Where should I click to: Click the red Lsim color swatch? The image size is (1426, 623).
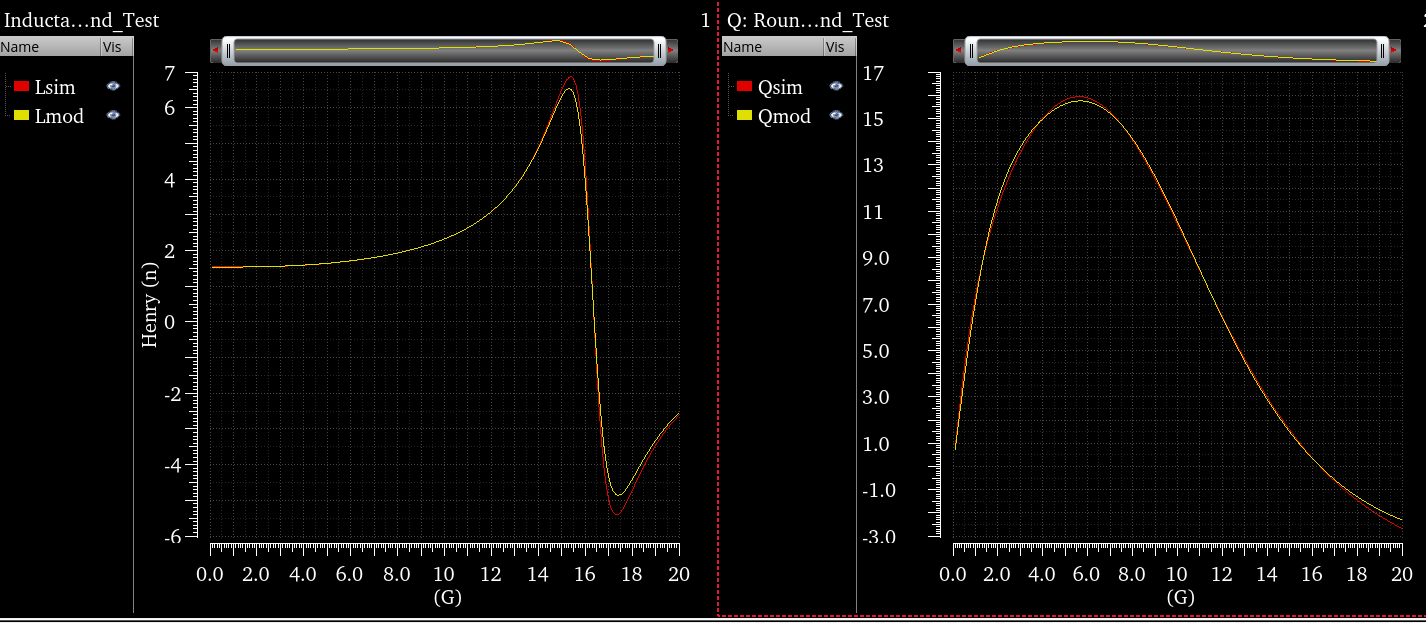(x=21, y=88)
